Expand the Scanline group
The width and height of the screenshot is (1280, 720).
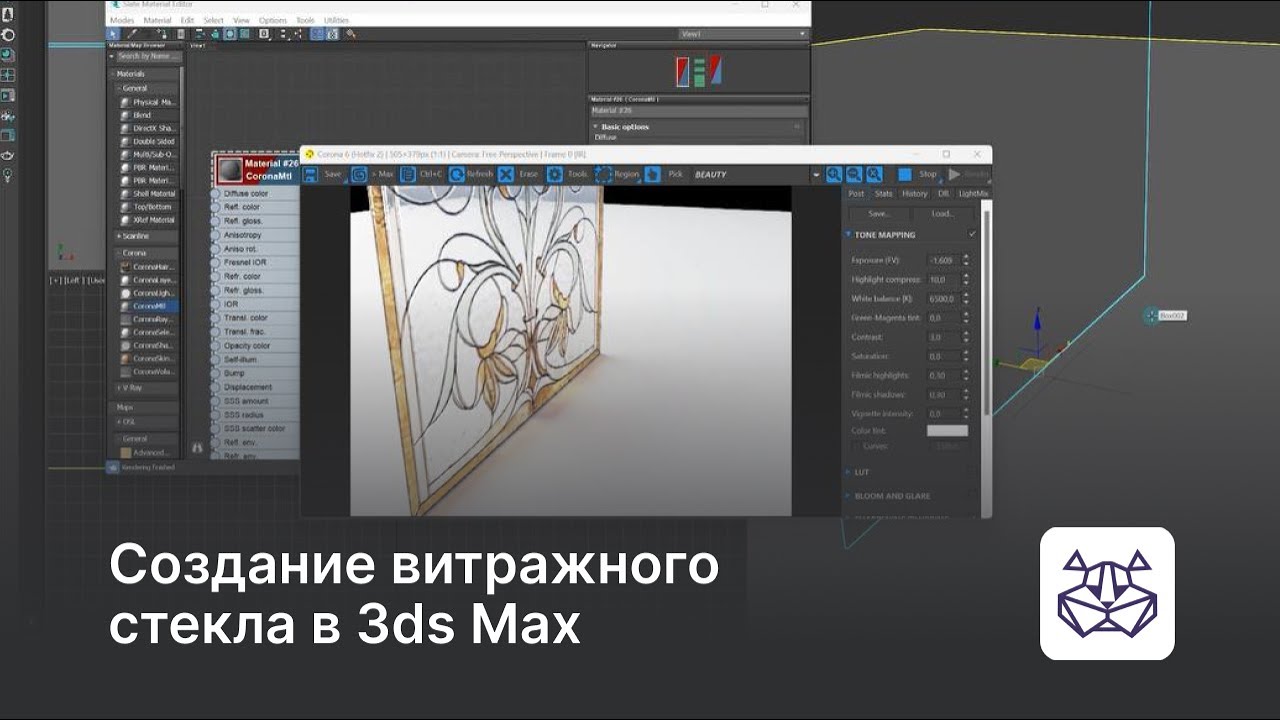point(118,236)
